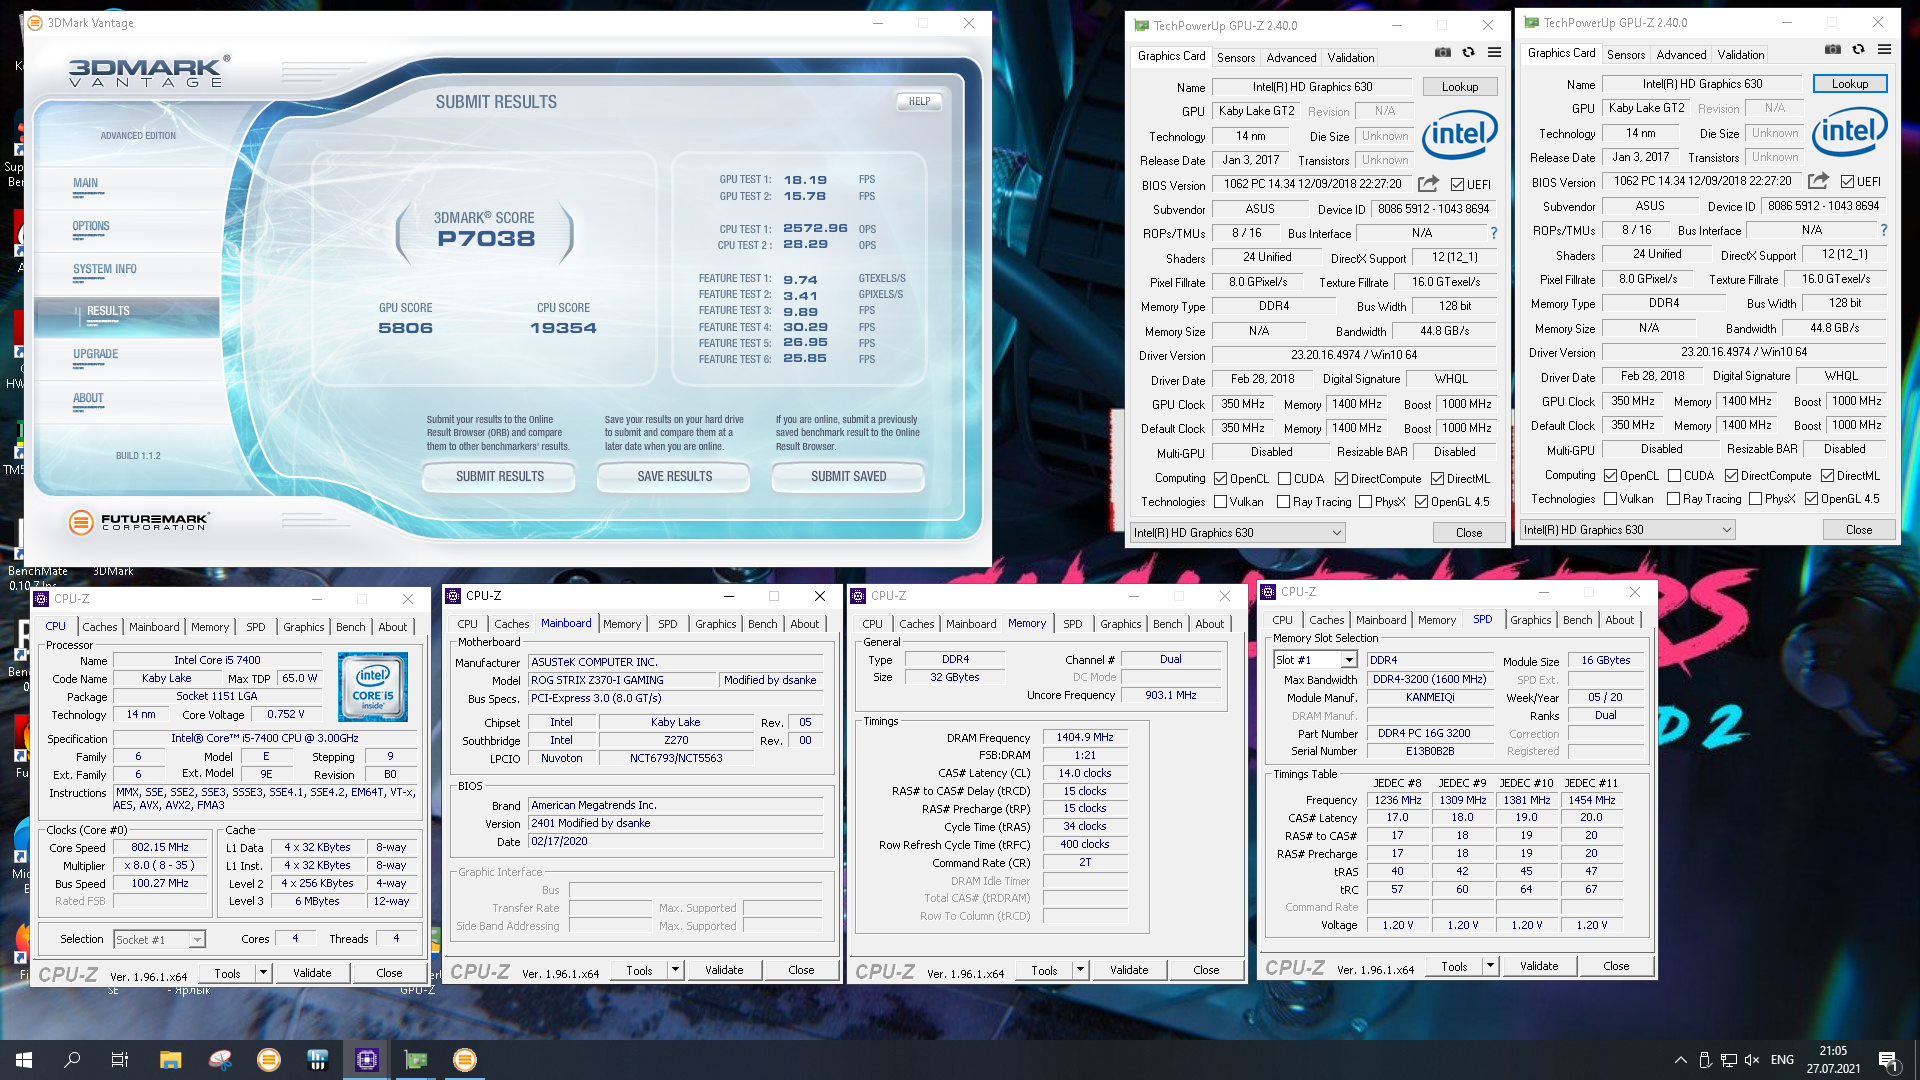
Task: Expand Tools arrow in CPU-Z Mainboard window
Action: 675,970
